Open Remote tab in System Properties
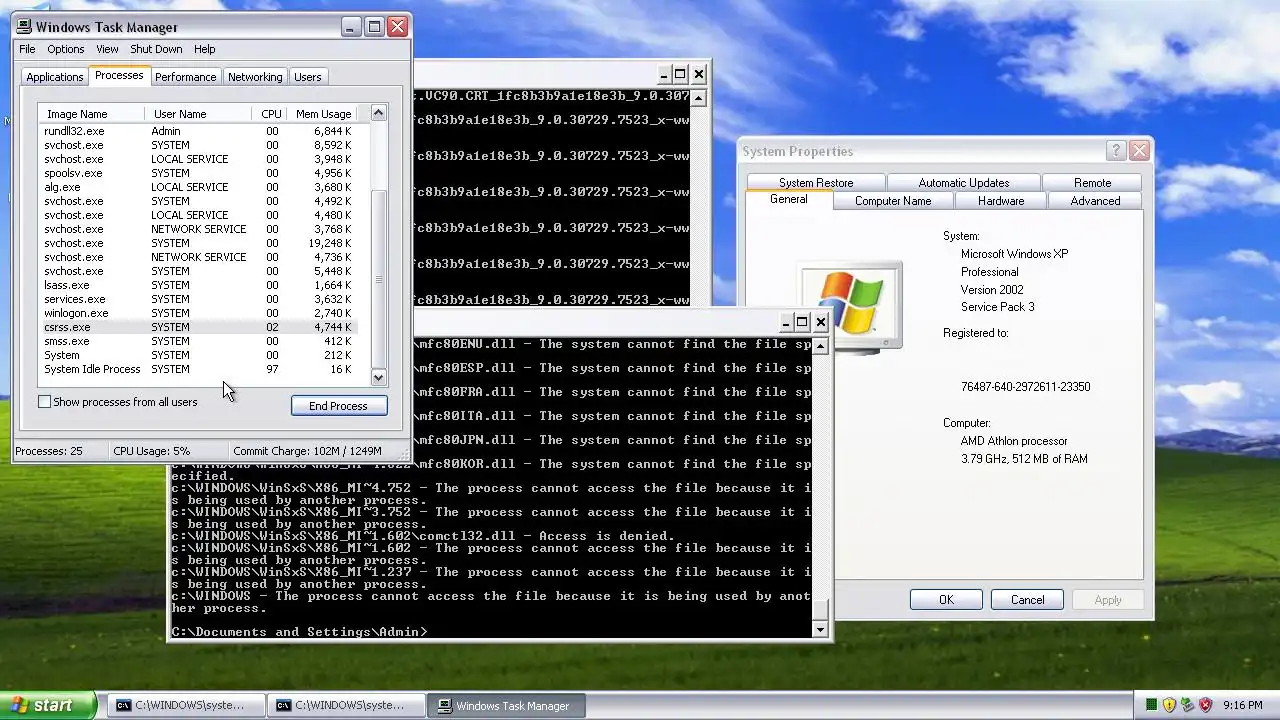 (1092, 183)
